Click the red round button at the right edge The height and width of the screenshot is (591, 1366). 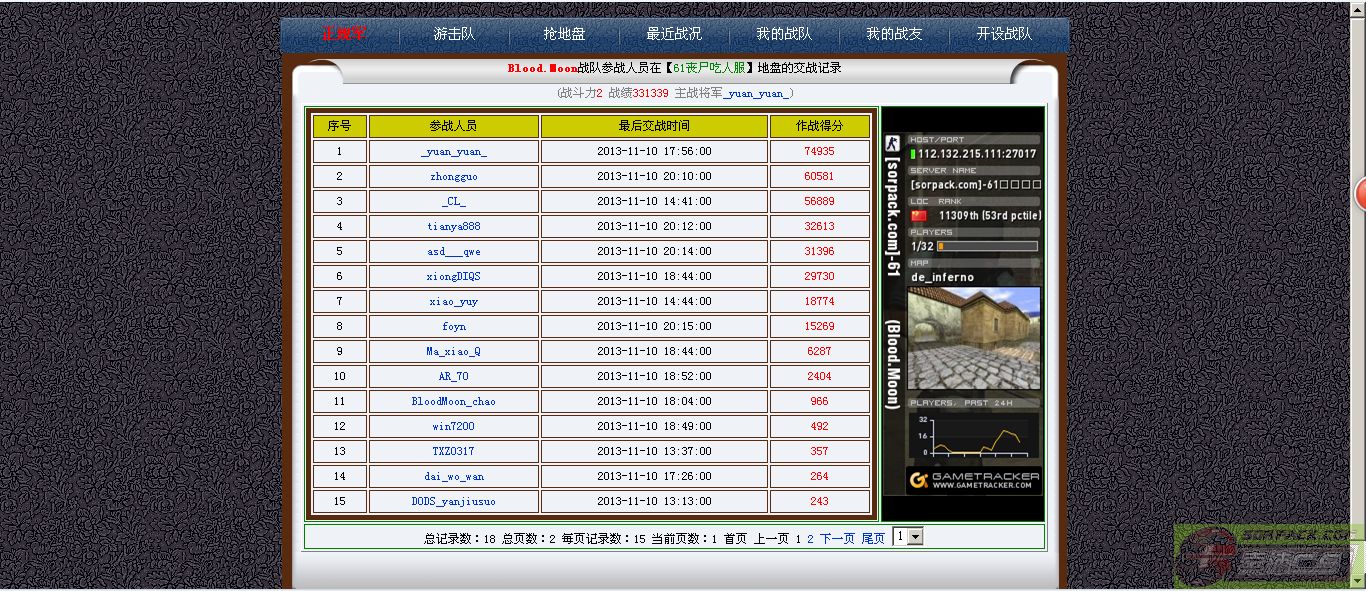pyautogui.click(x=1361, y=195)
